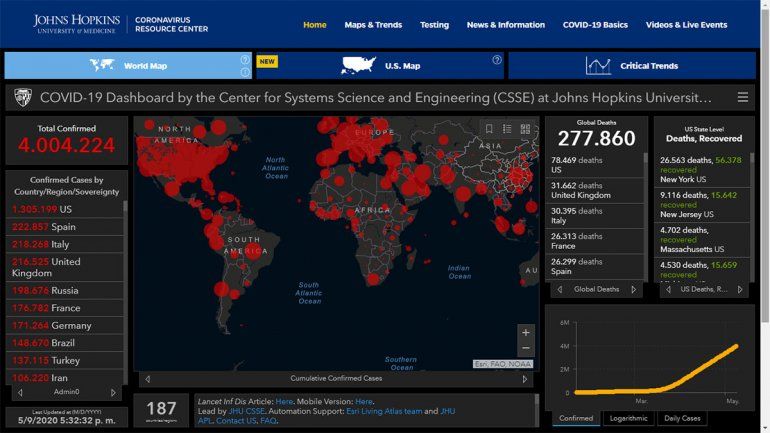Open the Testing navigation item
The image size is (770, 433).
pyautogui.click(x=434, y=25)
